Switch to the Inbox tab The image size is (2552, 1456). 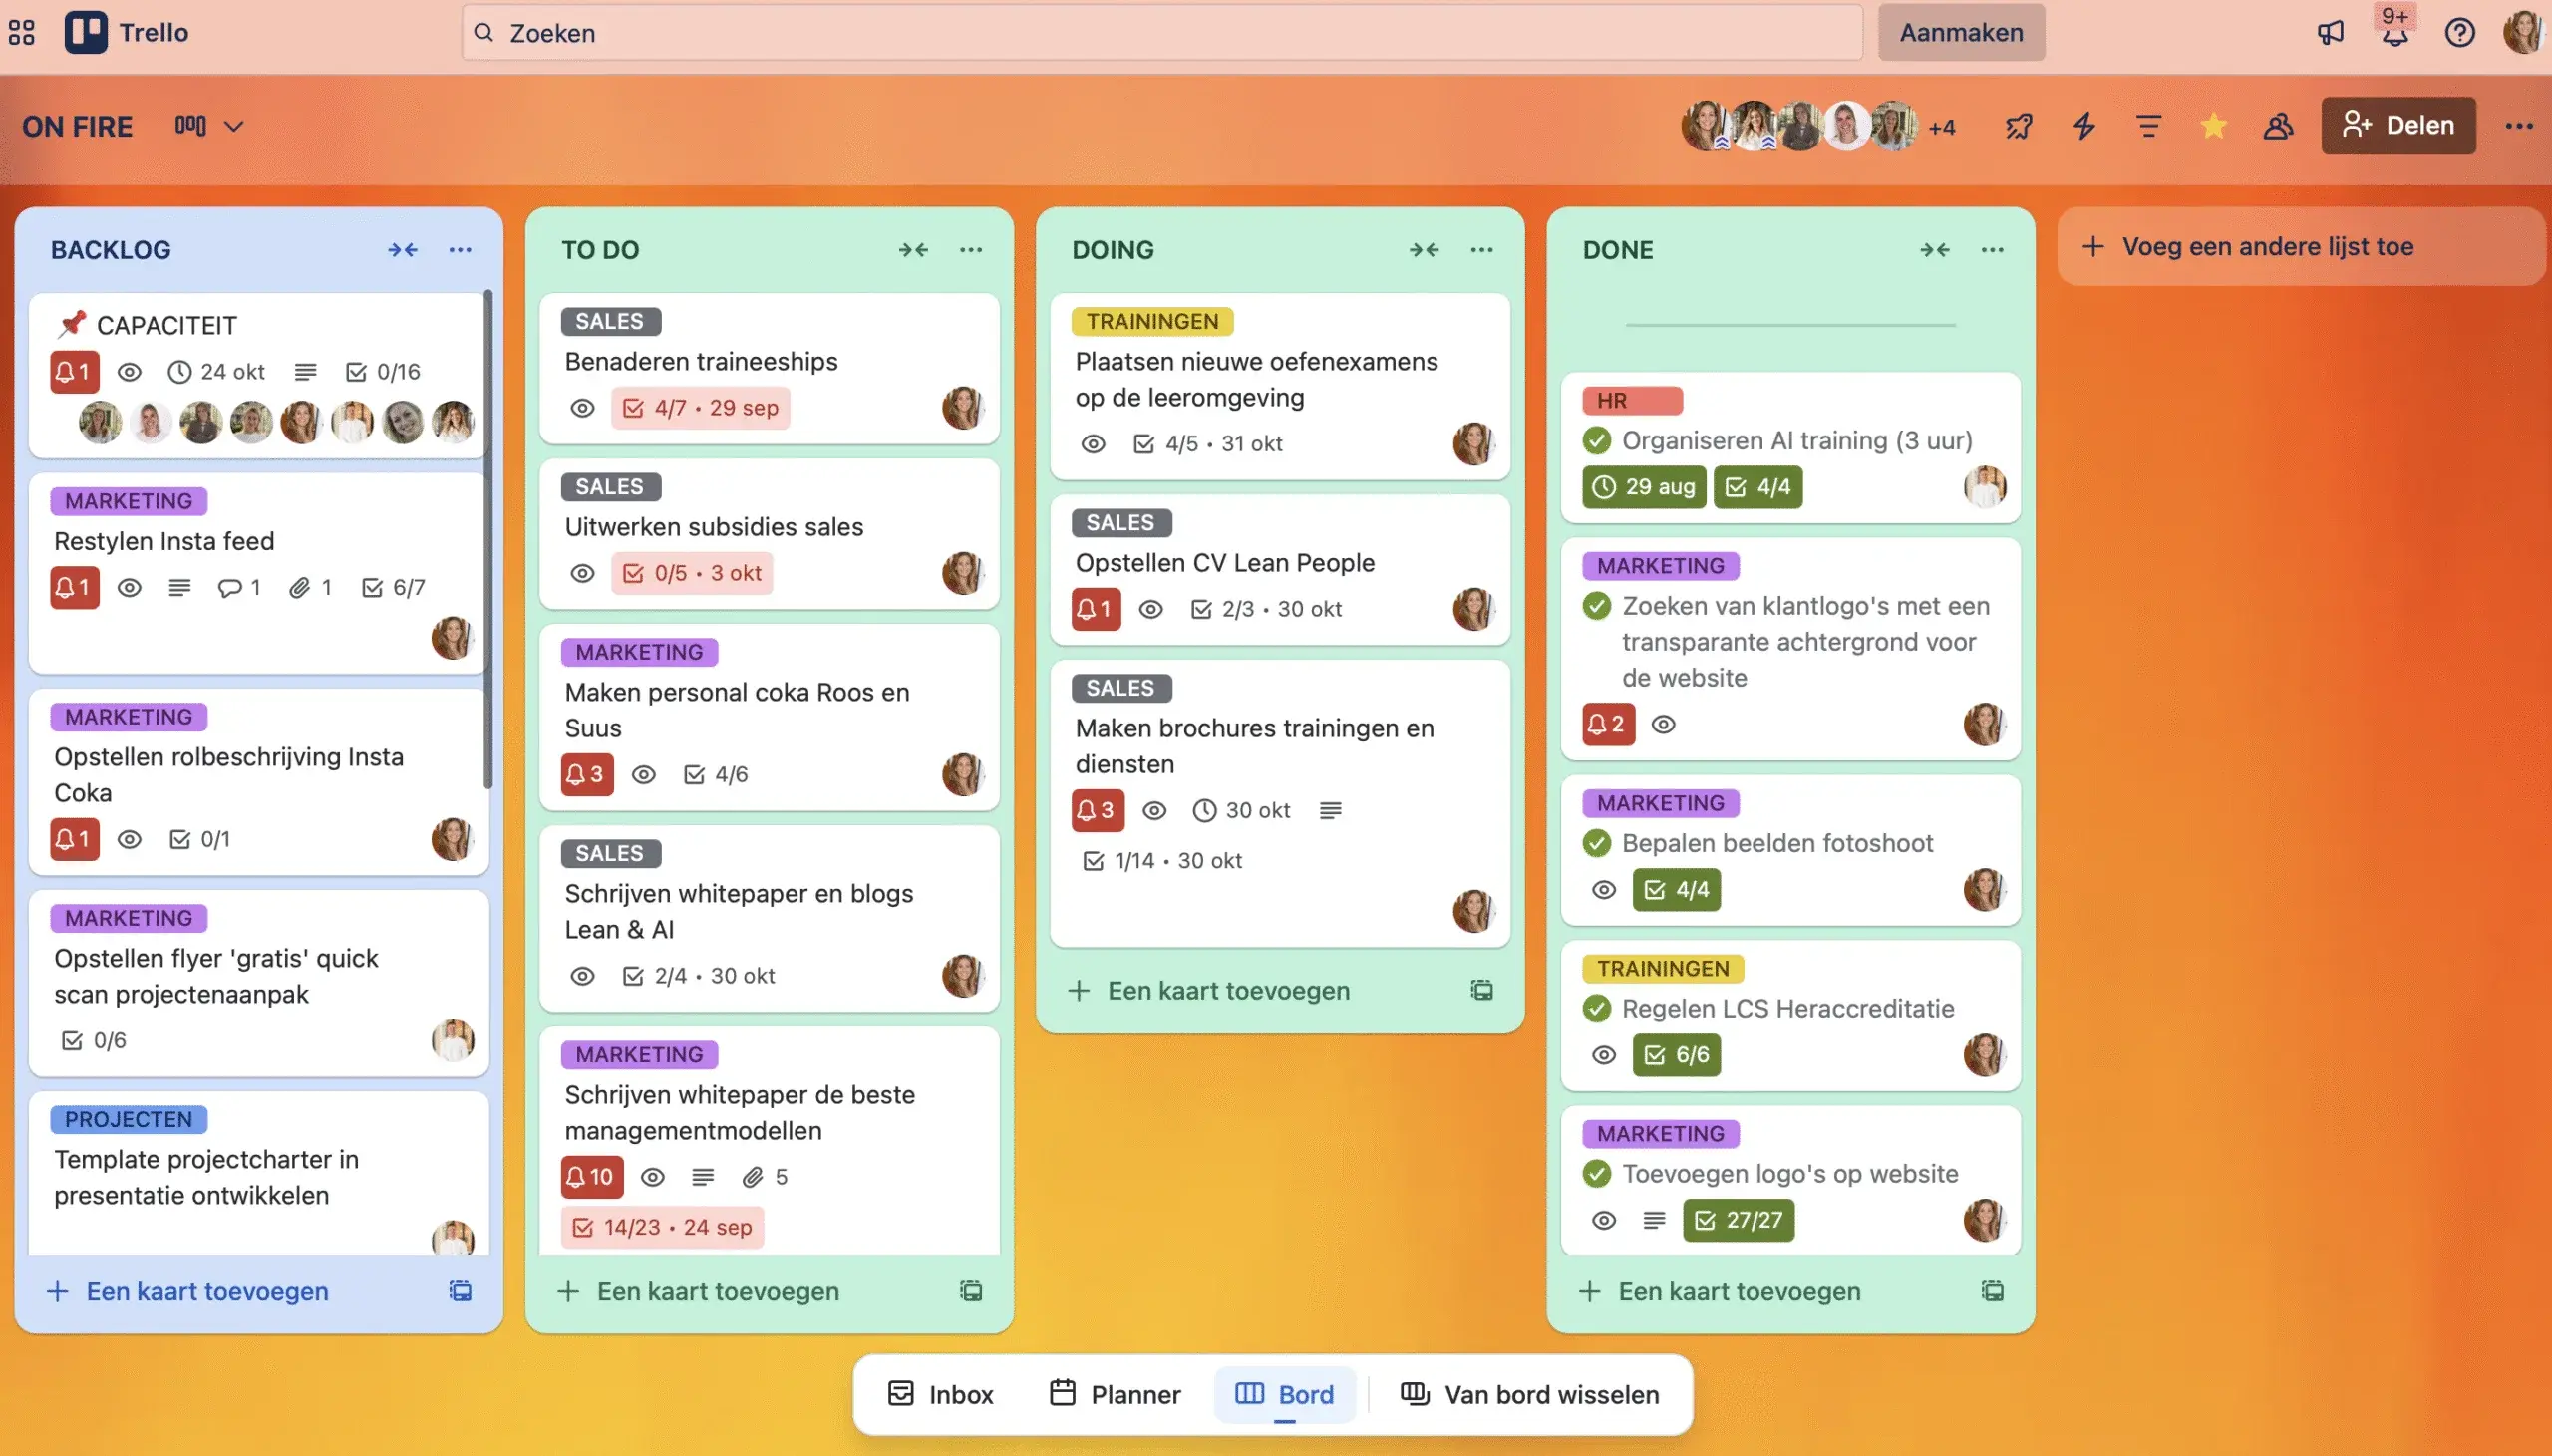point(940,1394)
